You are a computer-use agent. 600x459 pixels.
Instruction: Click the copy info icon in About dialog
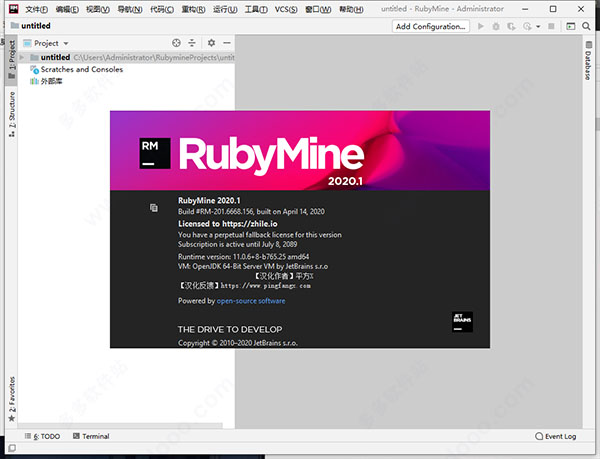click(153, 208)
